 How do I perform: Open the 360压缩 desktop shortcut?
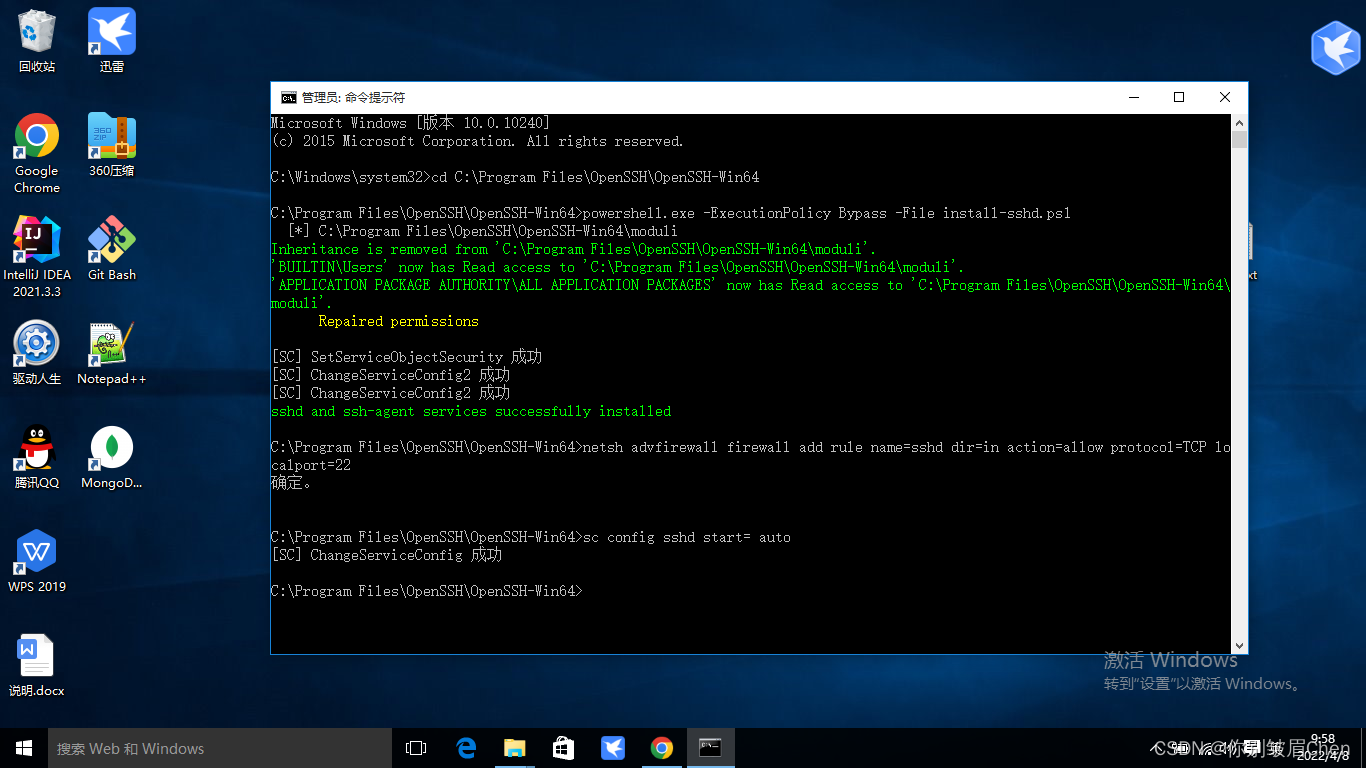[x=112, y=137]
